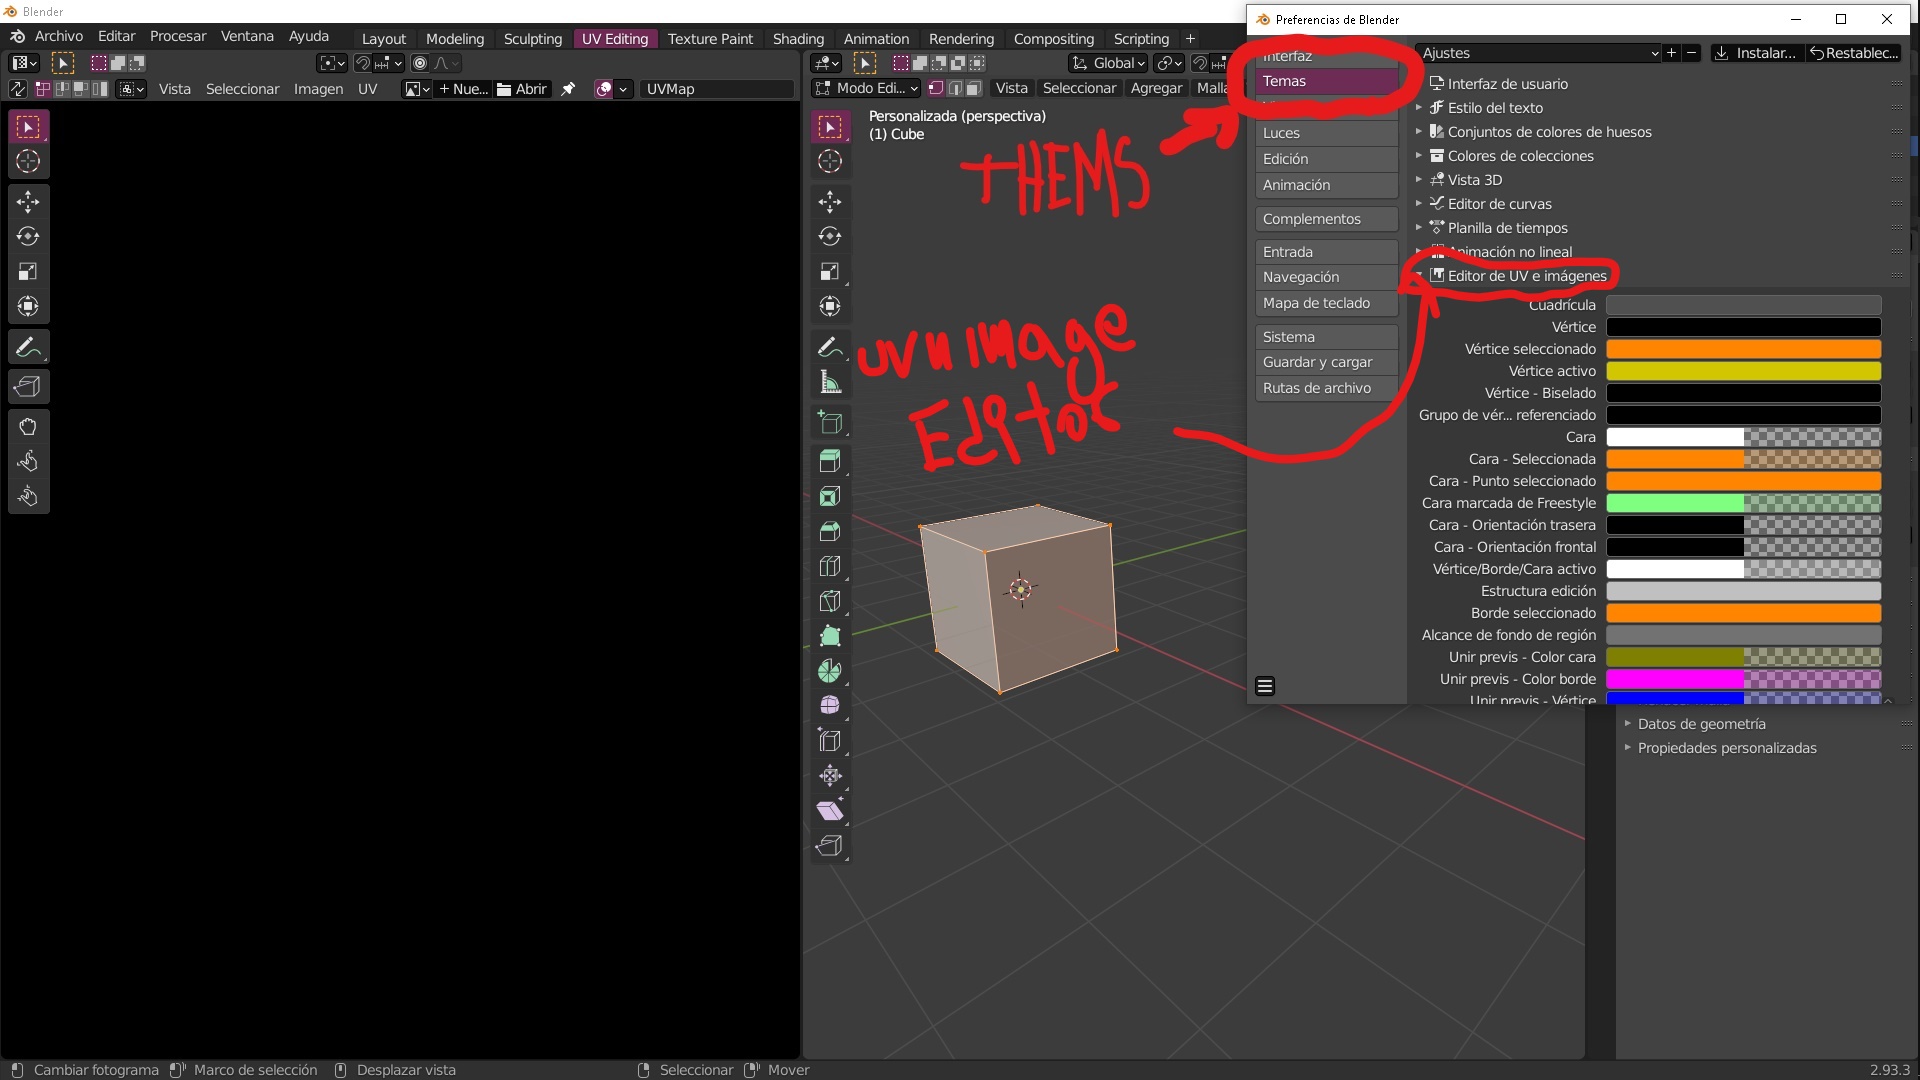Select the Annotate tool in UV editor
The width and height of the screenshot is (1920, 1080).
click(x=28, y=347)
